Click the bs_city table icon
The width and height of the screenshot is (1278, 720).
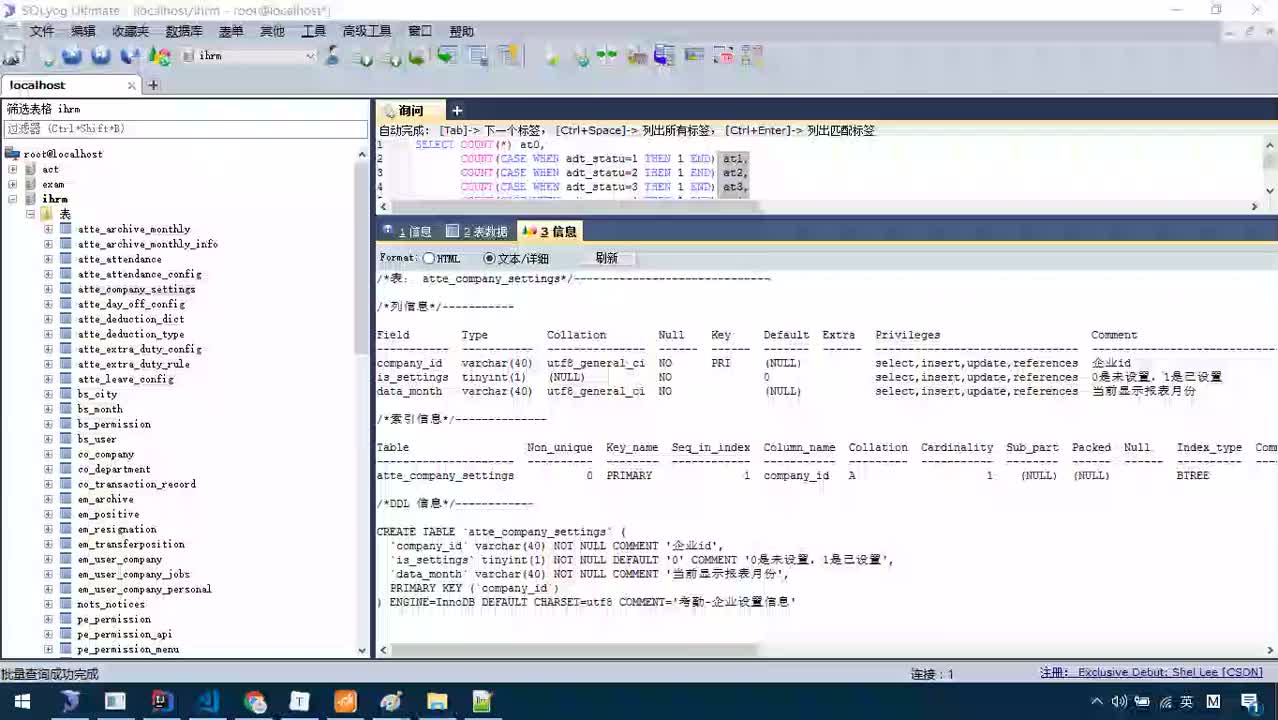pos(65,394)
